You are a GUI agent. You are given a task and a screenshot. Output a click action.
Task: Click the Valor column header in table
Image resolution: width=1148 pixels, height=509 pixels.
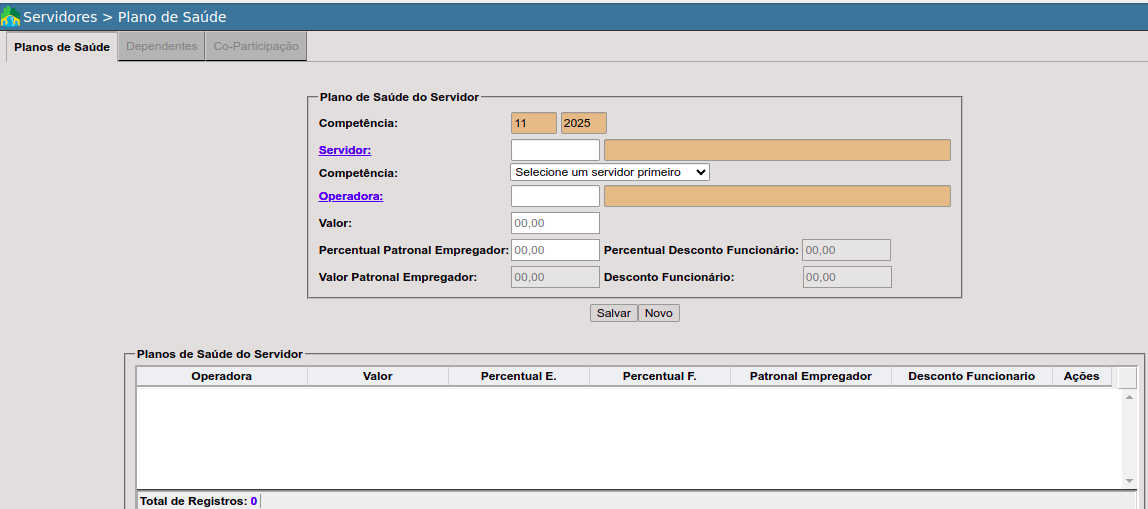point(377,376)
